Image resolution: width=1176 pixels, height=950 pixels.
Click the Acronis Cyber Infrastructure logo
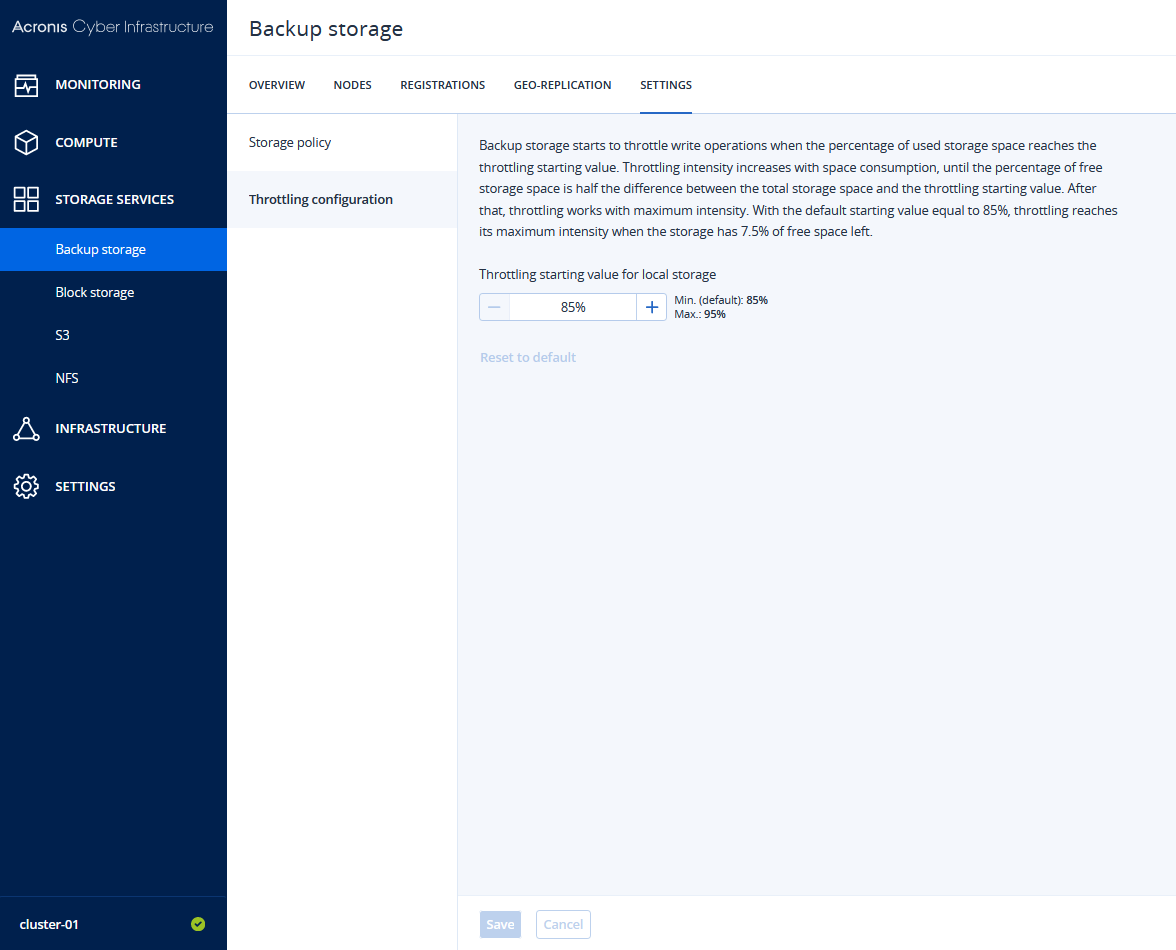coord(113,27)
